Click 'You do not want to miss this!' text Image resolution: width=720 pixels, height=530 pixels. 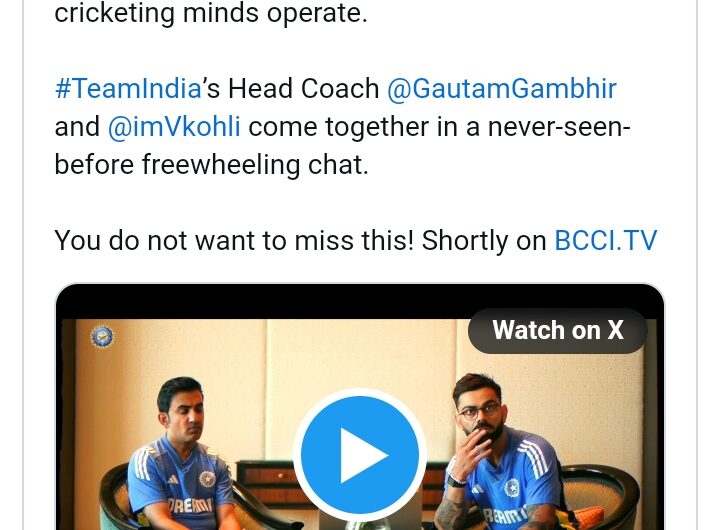(234, 241)
